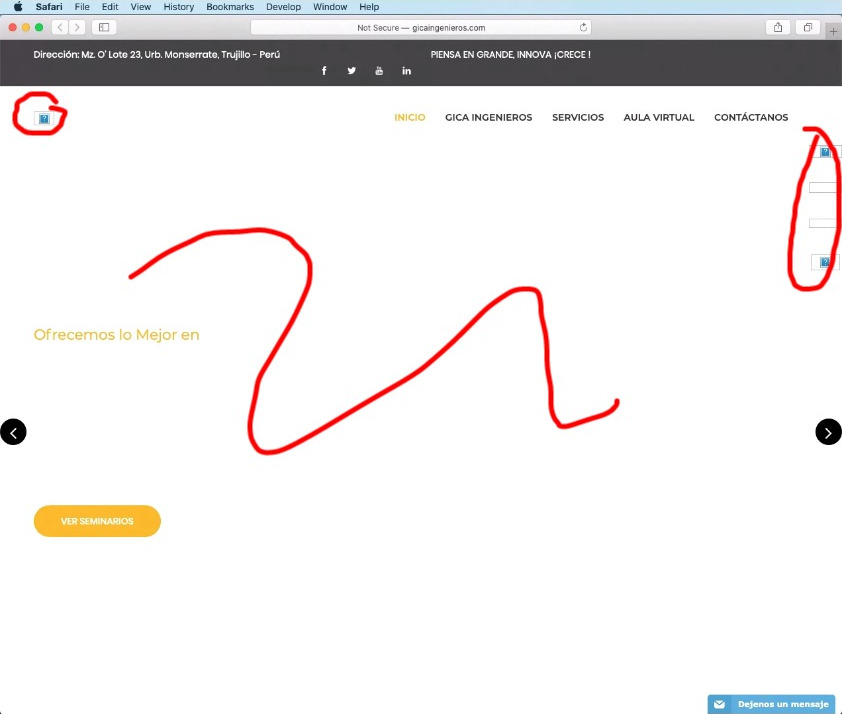Viewport: 842px width, 714px height.
Task: Toggle the Safari sidebar button
Action: [x=104, y=27]
